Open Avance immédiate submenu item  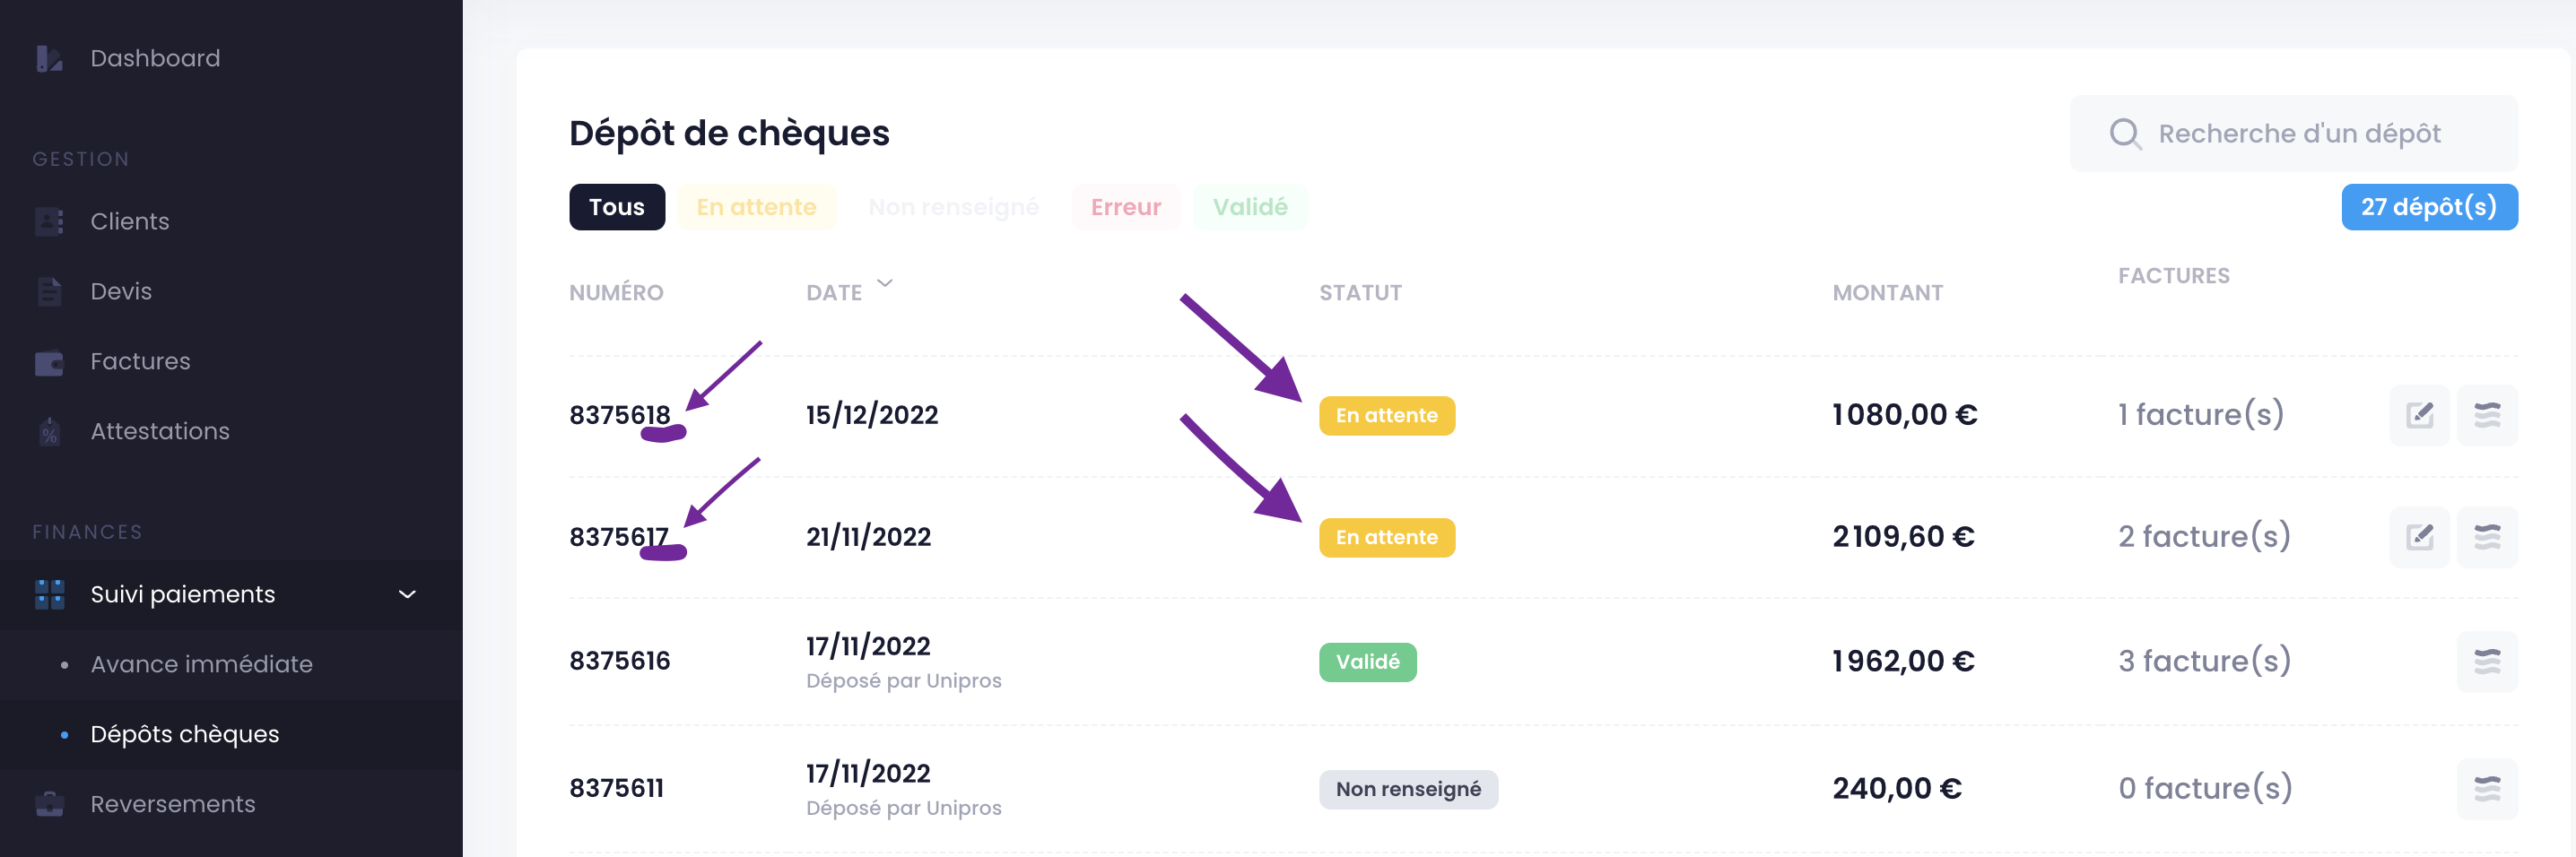tap(201, 664)
